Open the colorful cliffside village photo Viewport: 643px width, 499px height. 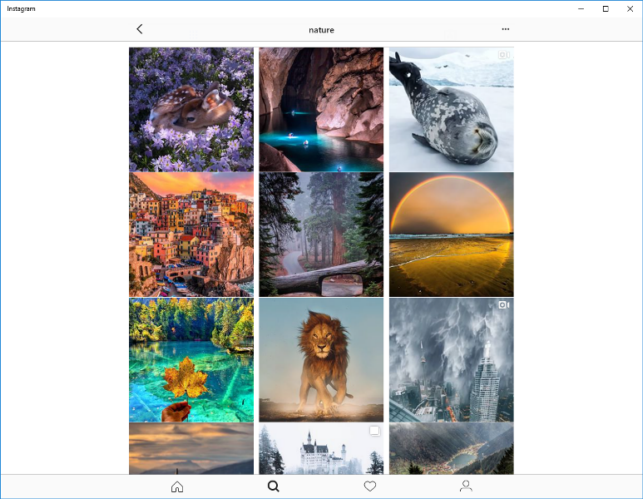coord(191,235)
